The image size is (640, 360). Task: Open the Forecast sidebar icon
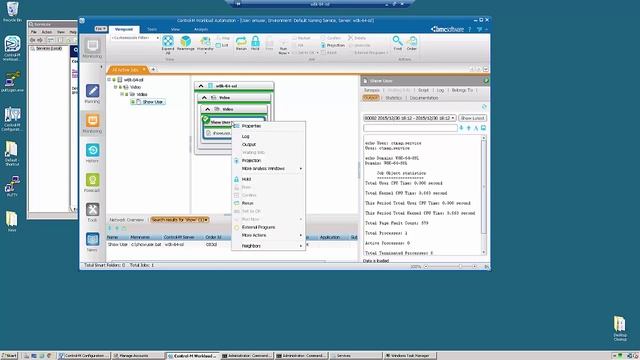point(92,182)
